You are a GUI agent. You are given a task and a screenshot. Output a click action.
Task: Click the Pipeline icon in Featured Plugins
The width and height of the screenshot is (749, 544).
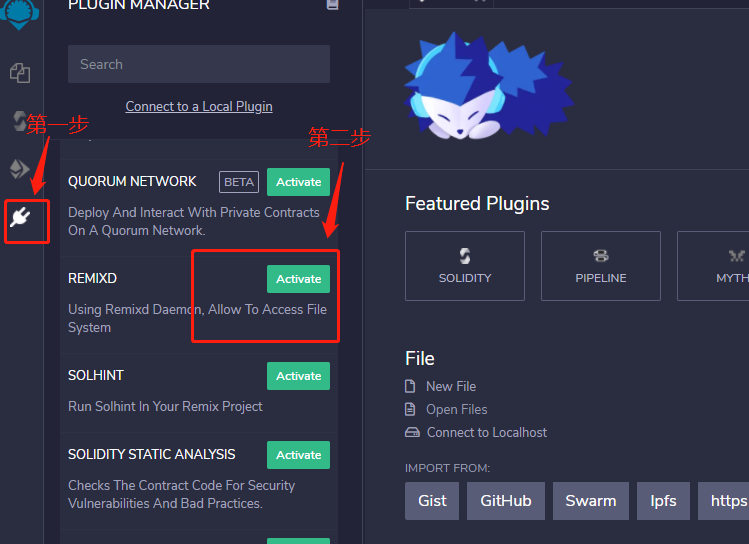[x=601, y=256]
